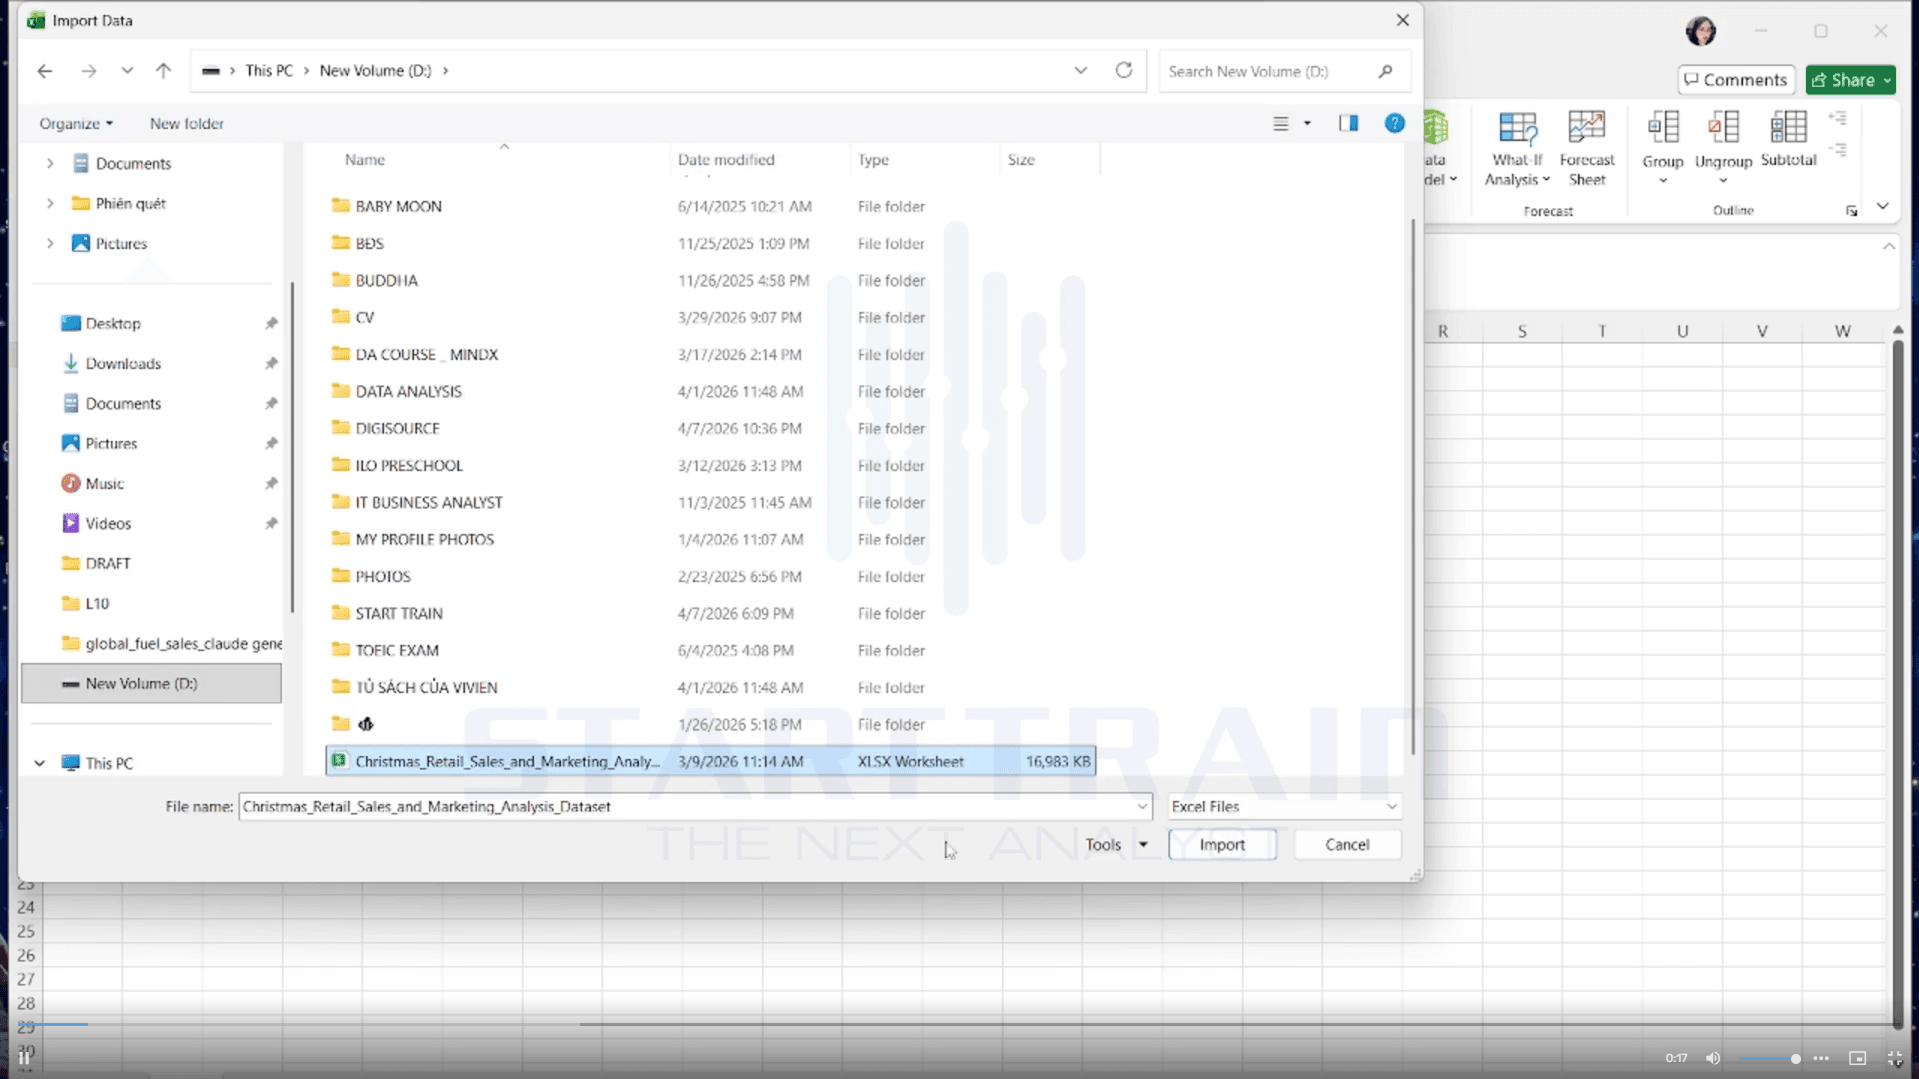The width and height of the screenshot is (1919, 1079).
Task: Open the Videos quick access folder
Action: coord(108,523)
